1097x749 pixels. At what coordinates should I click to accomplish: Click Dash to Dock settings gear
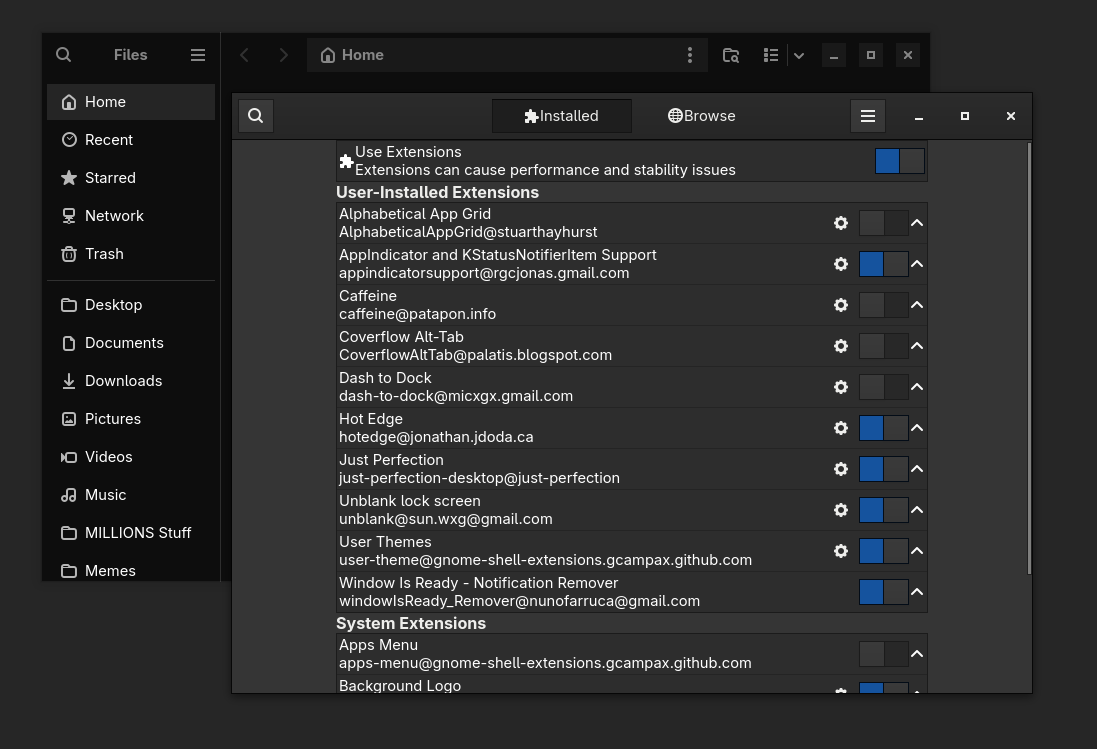(841, 387)
